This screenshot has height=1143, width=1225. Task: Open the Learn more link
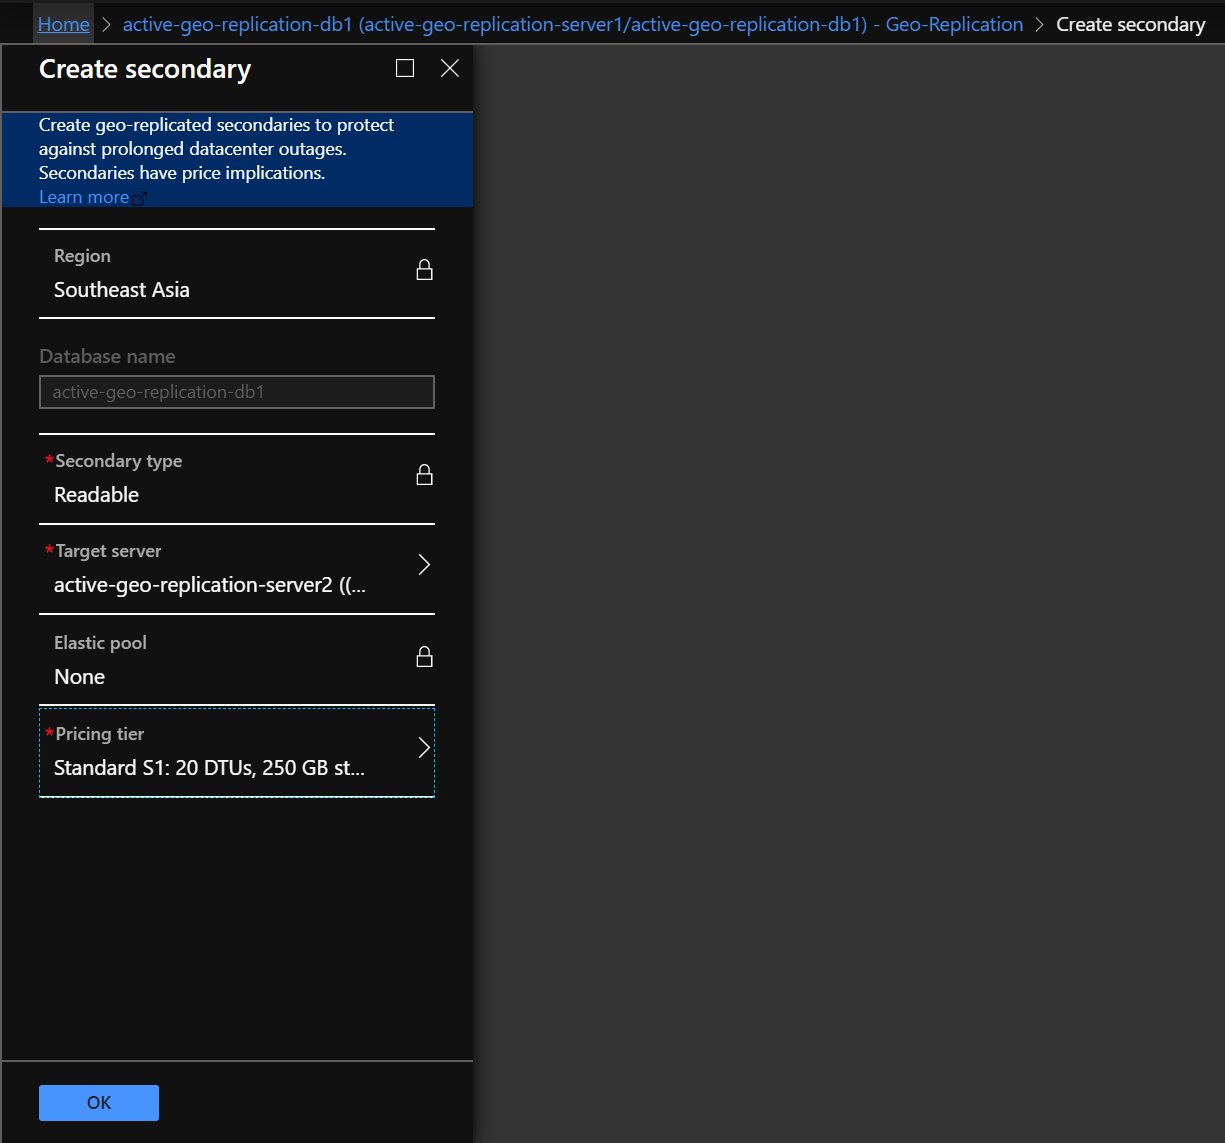pyautogui.click(x=83, y=197)
